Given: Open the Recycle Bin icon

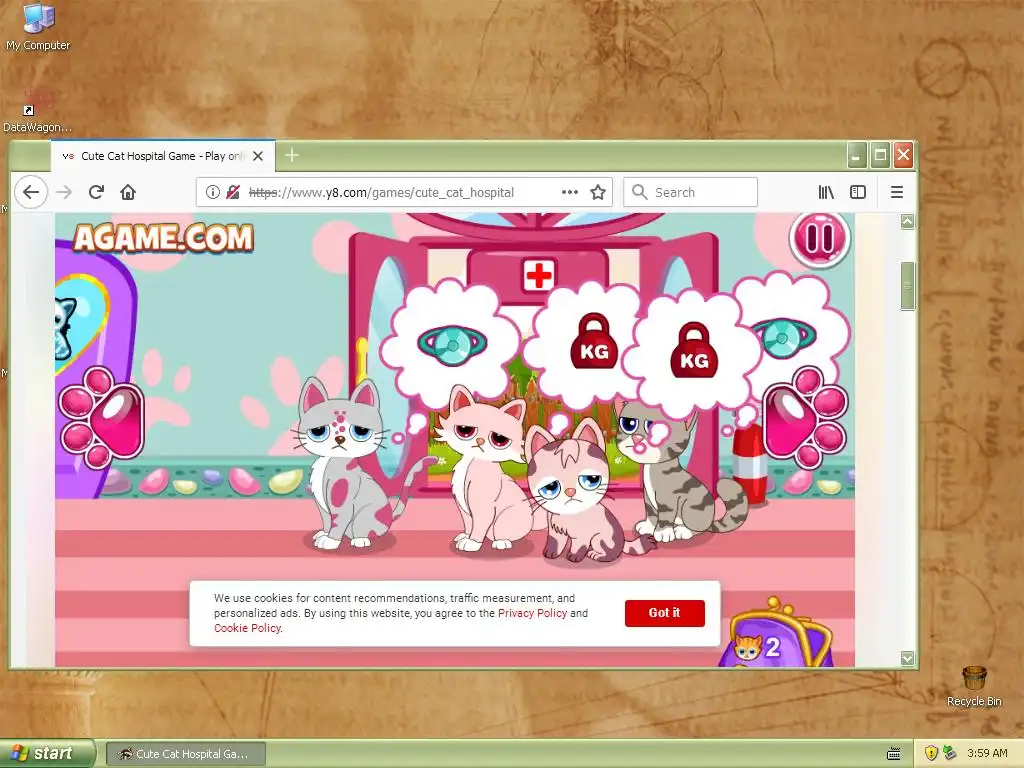Looking at the screenshot, I should [974, 686].
